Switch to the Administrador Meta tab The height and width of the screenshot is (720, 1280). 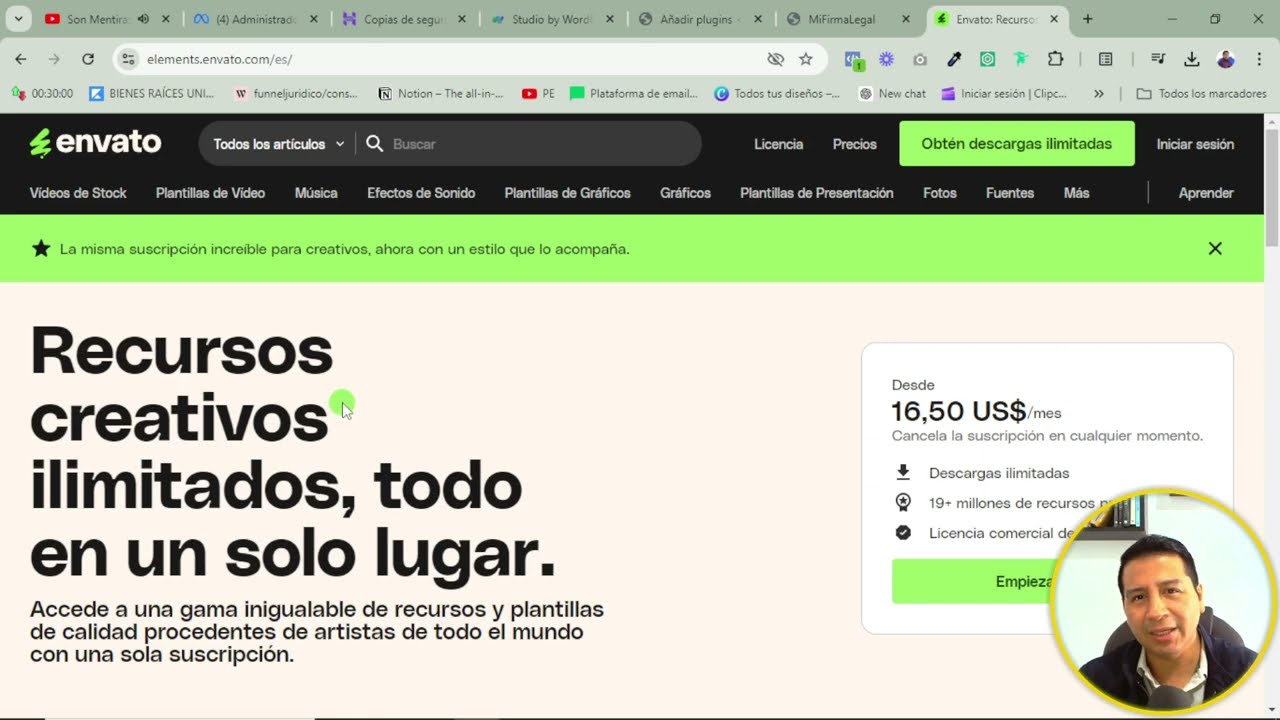[254, 19]
